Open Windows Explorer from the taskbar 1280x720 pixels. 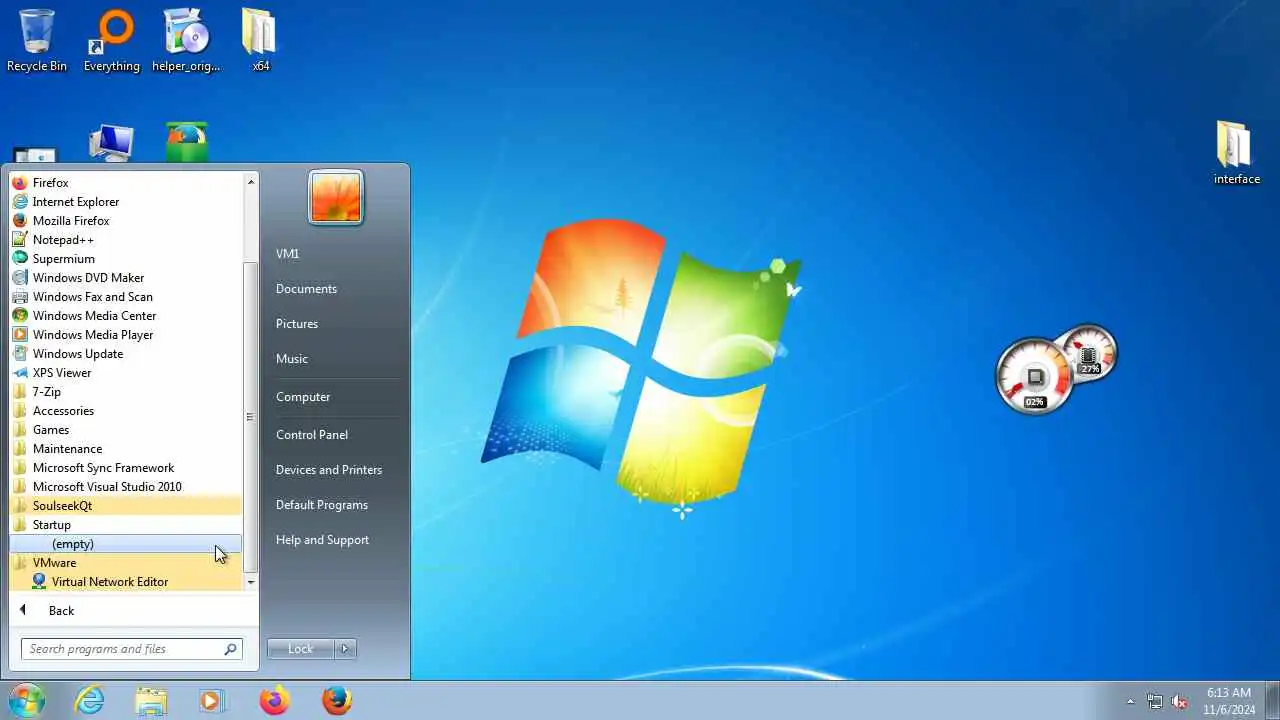point(151,700)
